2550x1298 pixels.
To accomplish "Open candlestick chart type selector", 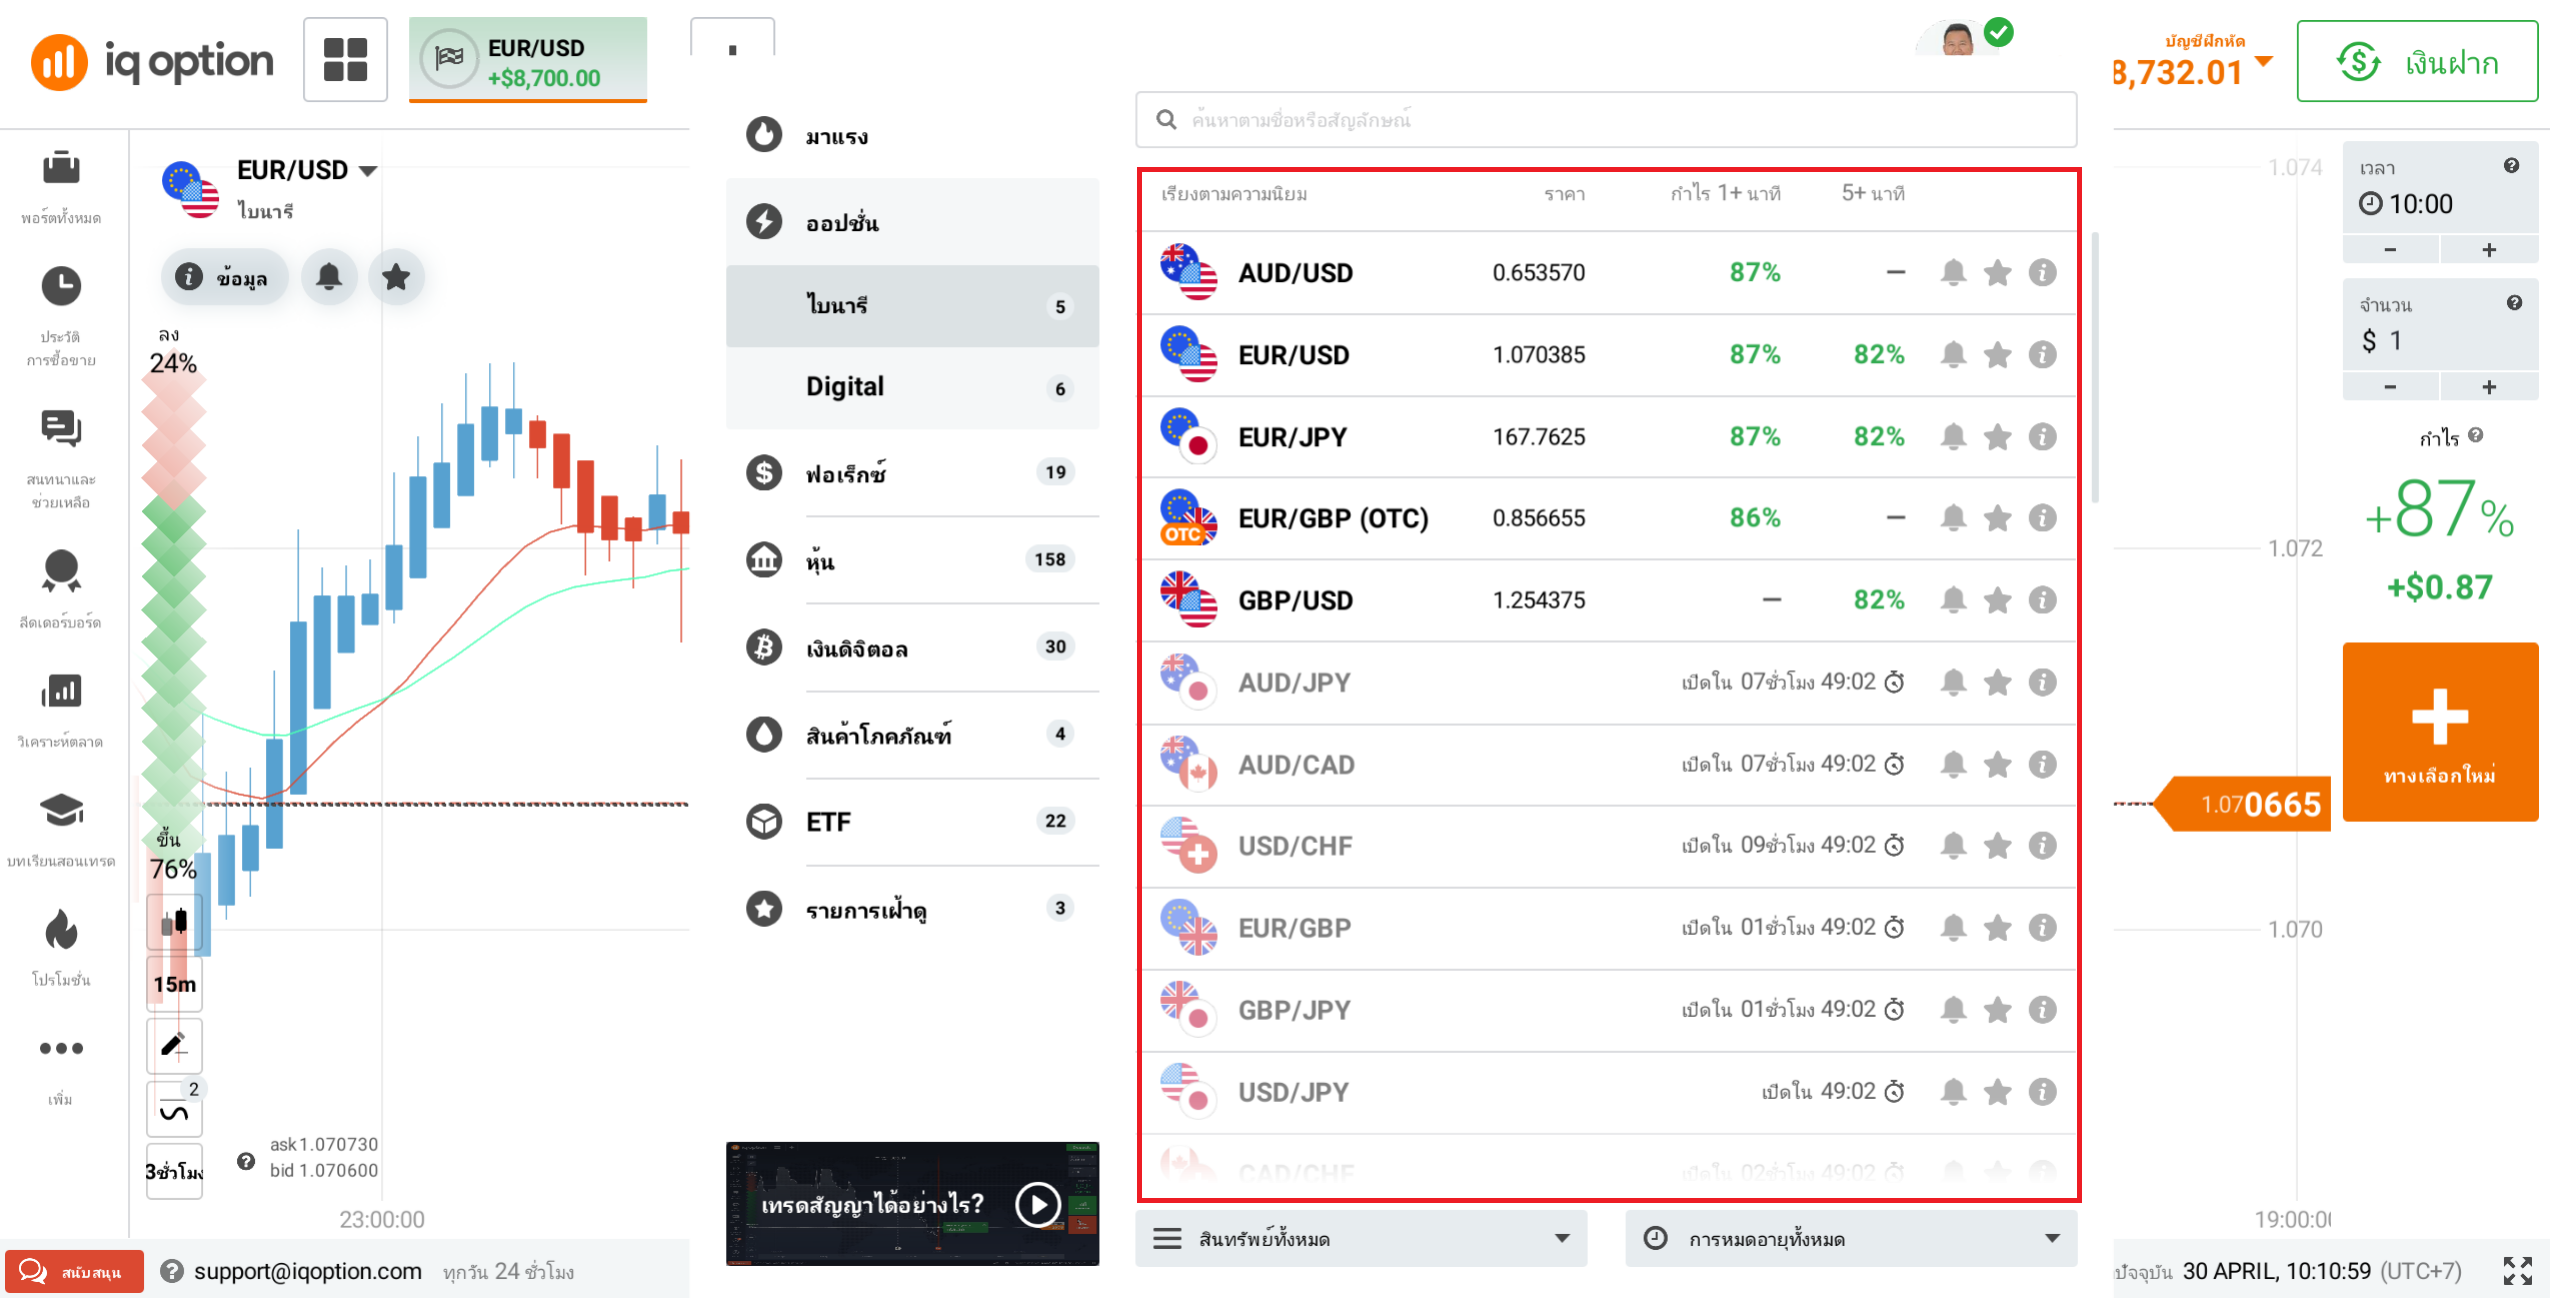I will pyautogui.click(x=175, y=921).
